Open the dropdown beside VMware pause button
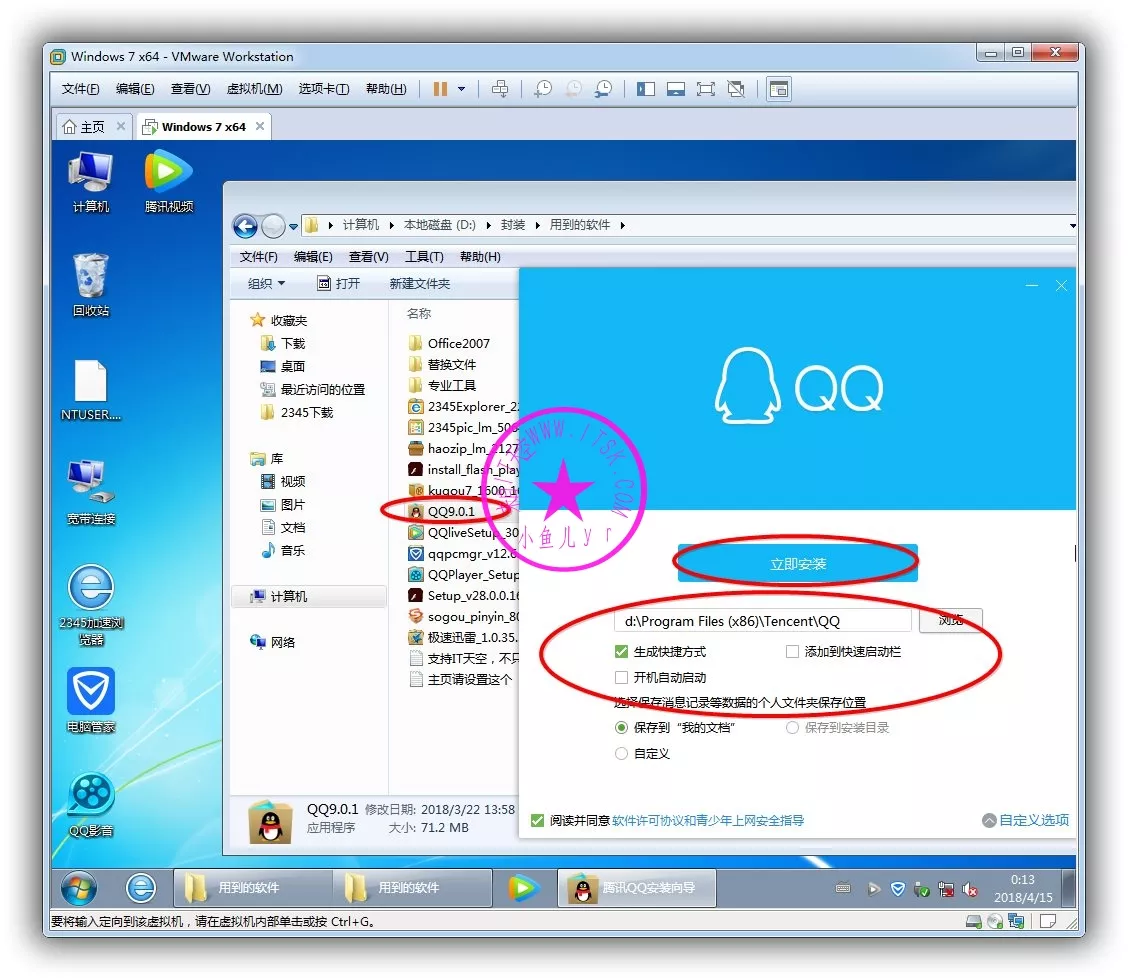 coord(461,89)
